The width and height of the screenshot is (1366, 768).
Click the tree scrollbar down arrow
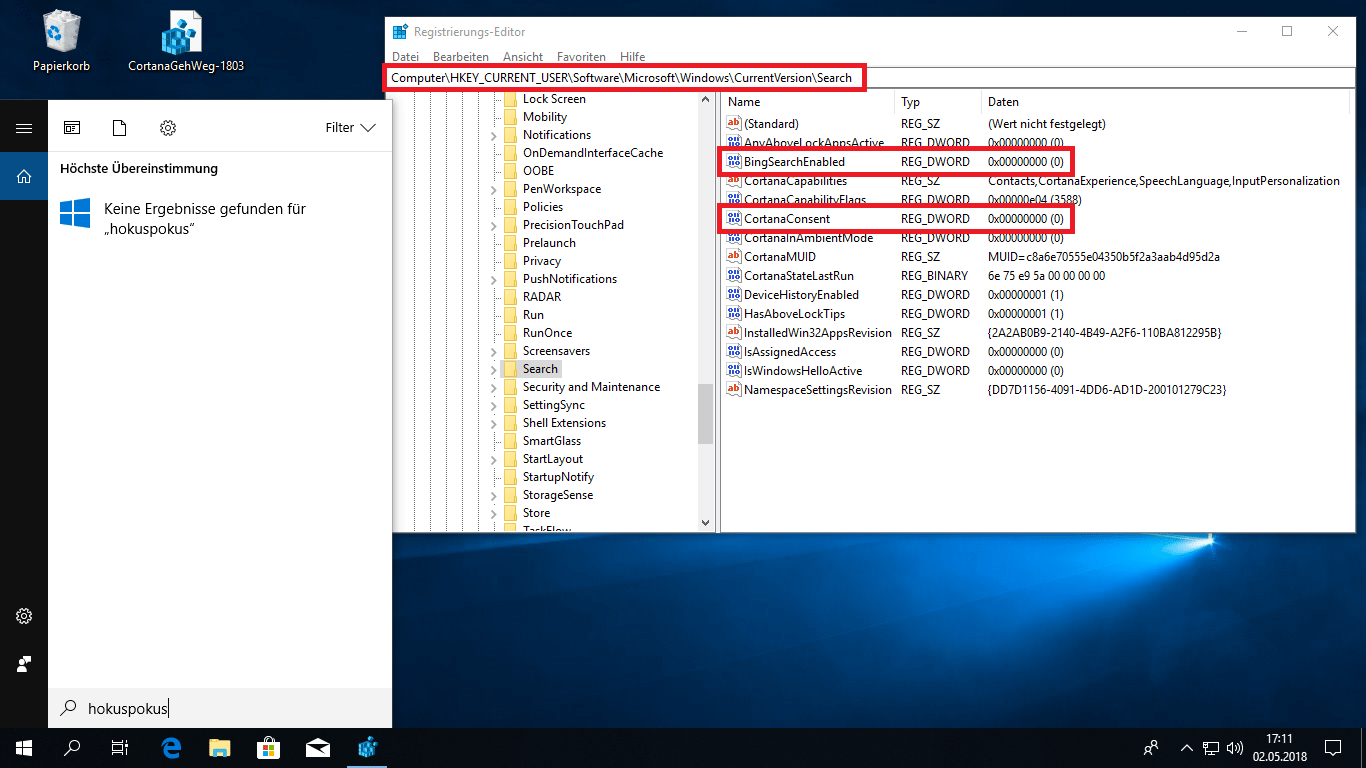(x=706, y=523)
